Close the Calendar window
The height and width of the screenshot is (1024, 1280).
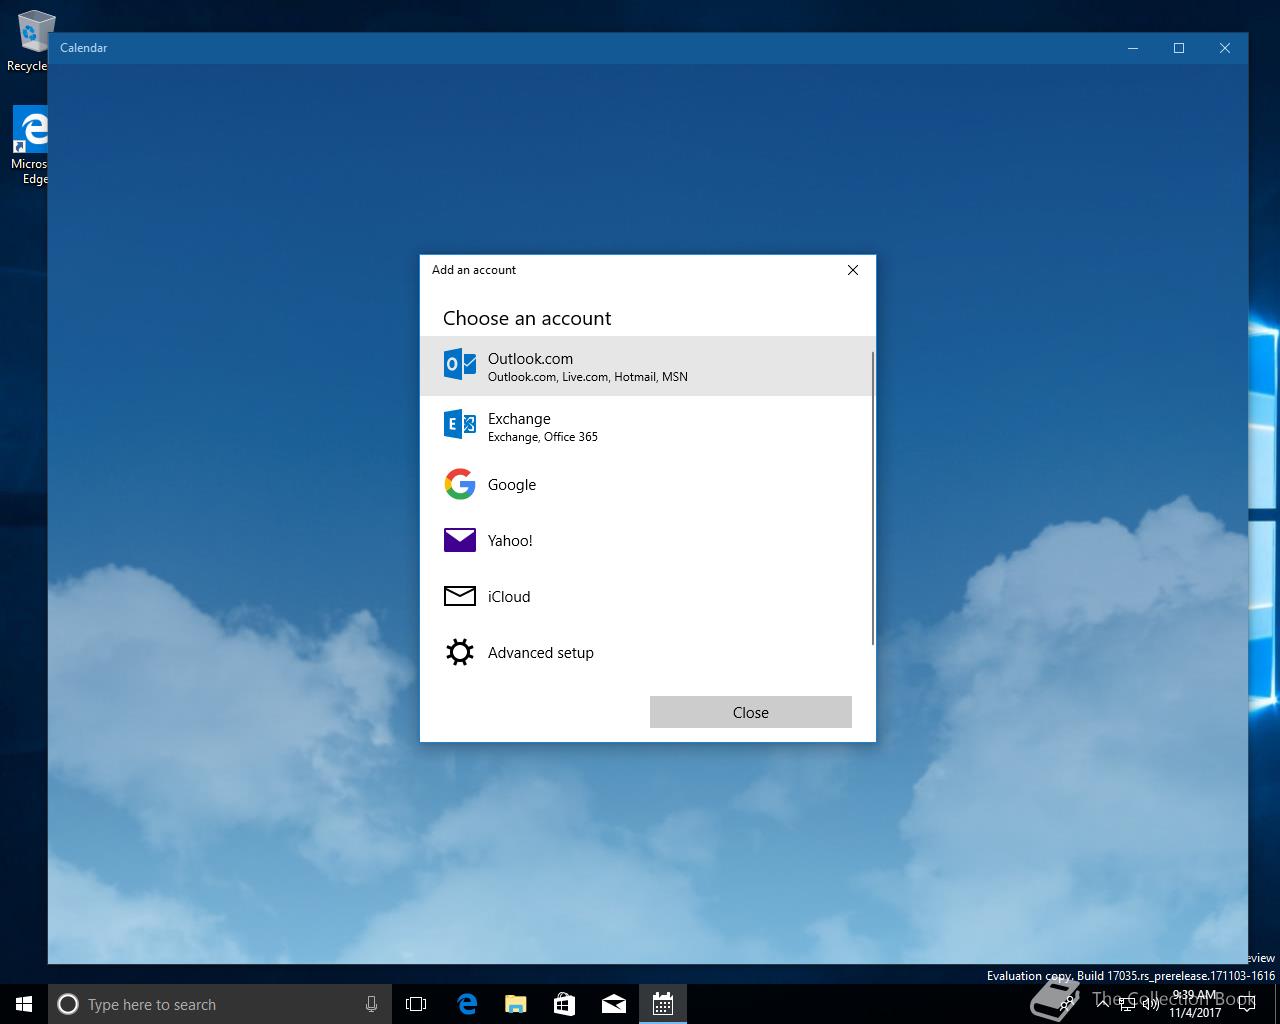1225,48
